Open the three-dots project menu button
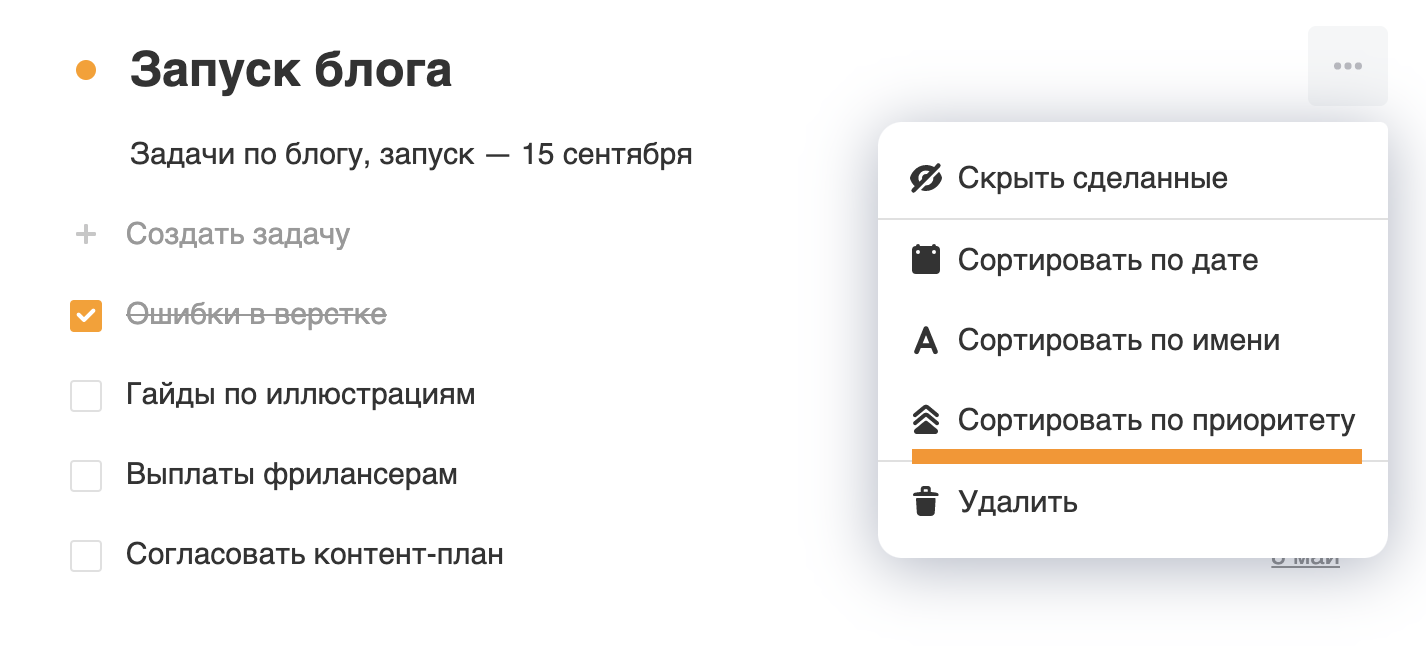 pos(1347,66)
